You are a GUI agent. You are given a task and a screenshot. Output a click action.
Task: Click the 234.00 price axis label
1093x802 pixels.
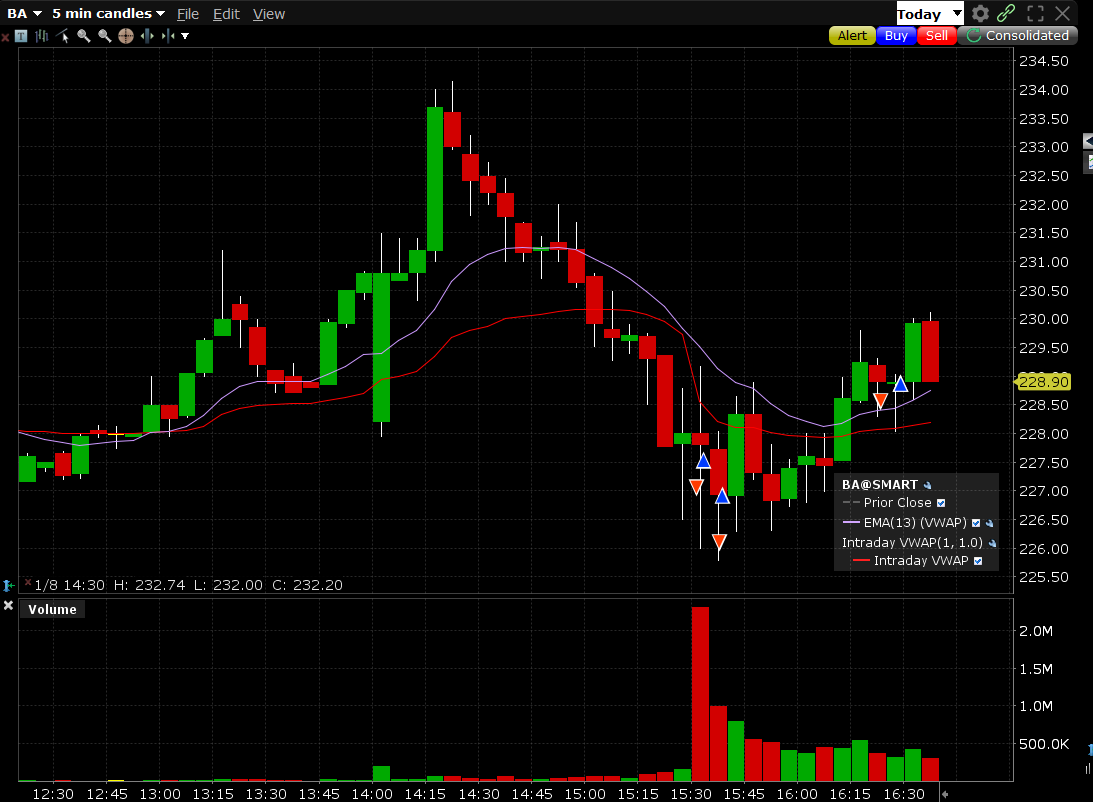(1044, 90)
